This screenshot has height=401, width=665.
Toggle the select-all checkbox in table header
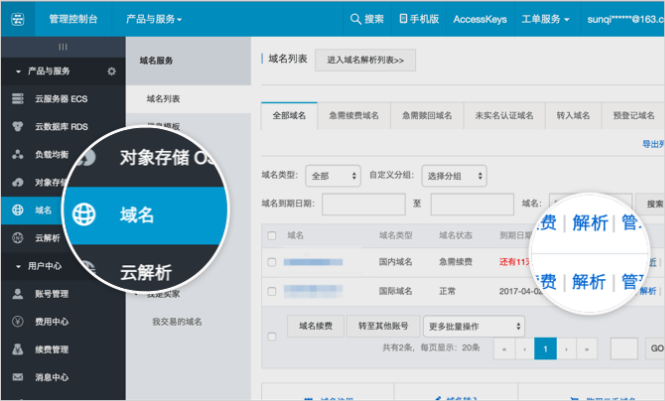pos(271,235)
